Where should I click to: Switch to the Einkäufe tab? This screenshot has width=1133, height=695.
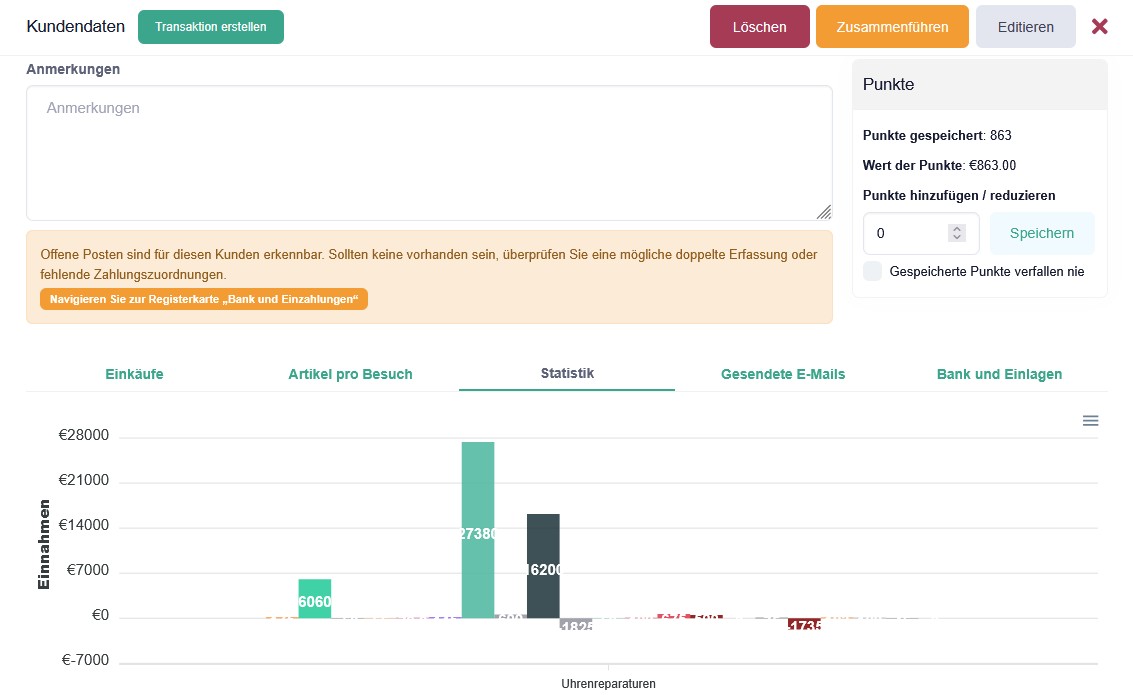tap(134, 374)
